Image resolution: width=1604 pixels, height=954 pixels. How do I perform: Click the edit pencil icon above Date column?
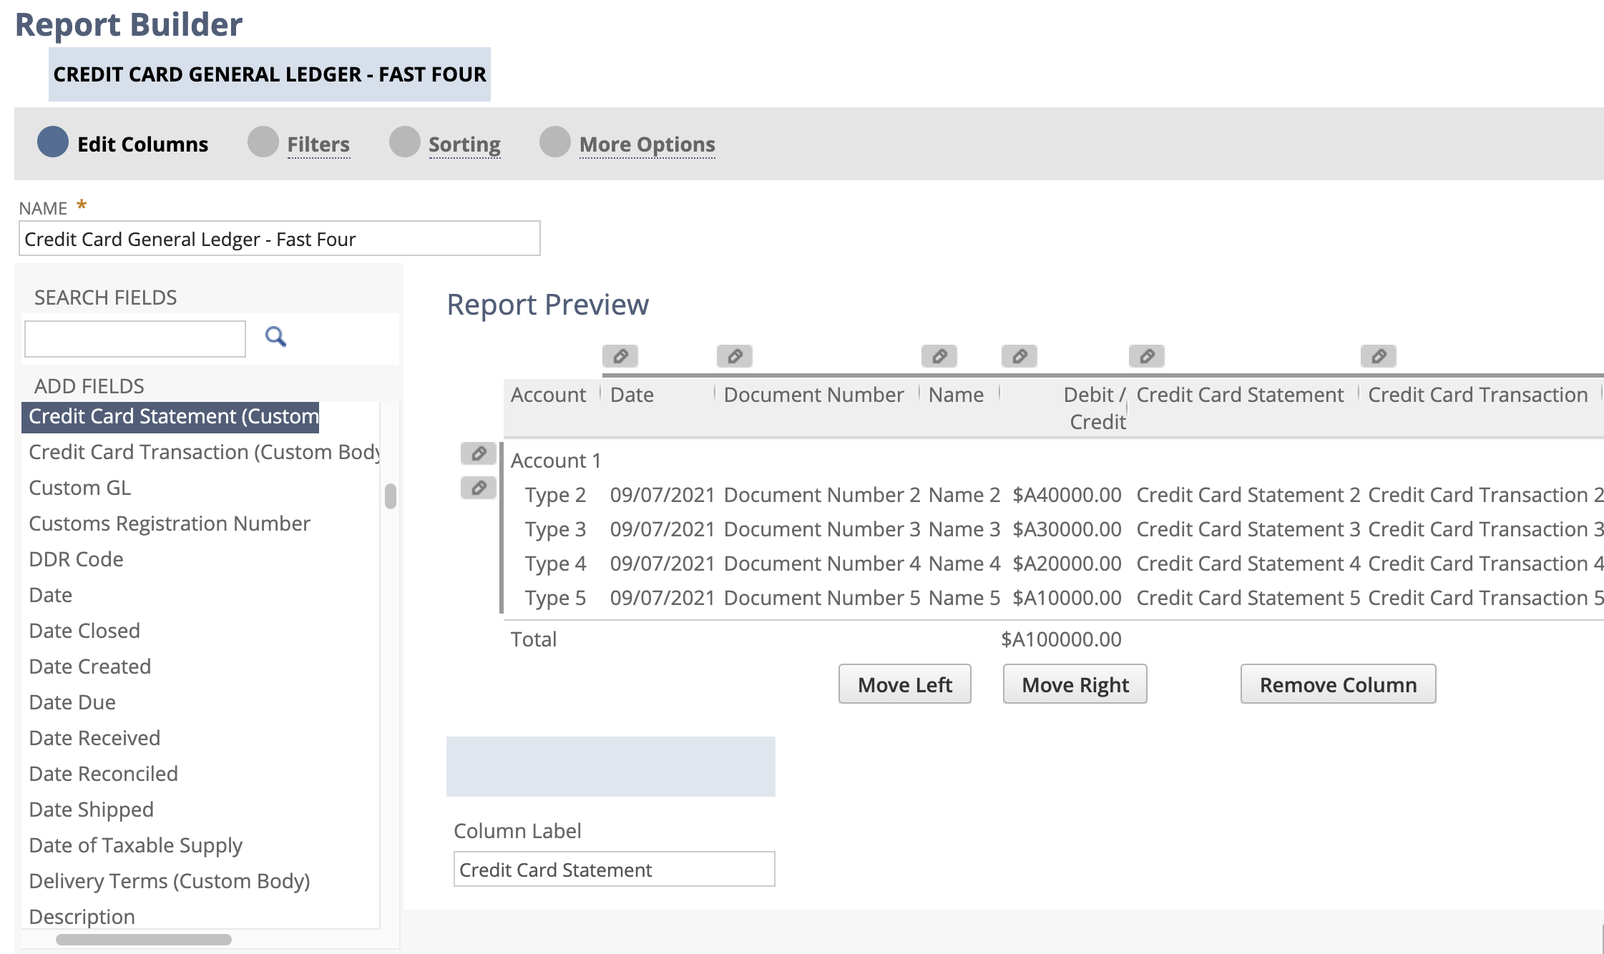[x=620, y=356]
